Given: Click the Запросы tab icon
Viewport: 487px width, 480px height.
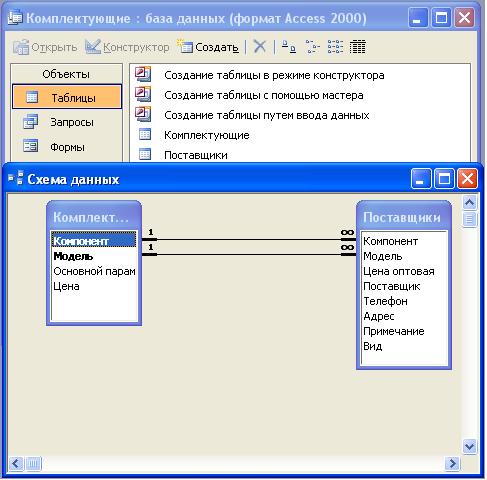Looking at the screenshot, I should click(30, 122).
